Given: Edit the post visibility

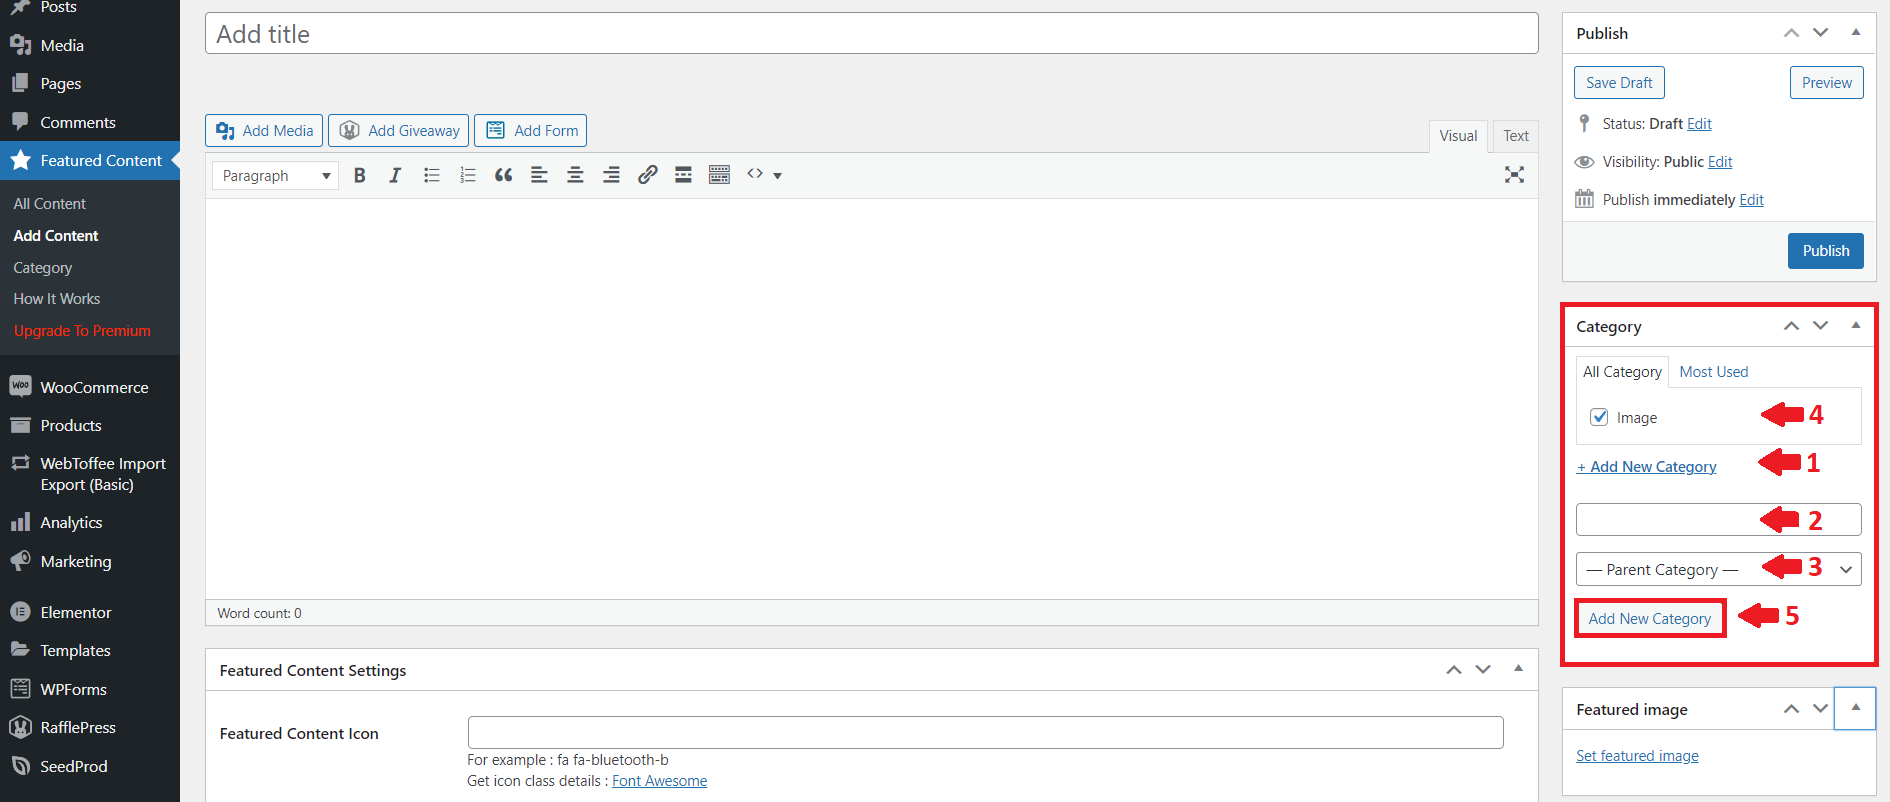Looking at the screenshot, I should [x=1720, y=162].
